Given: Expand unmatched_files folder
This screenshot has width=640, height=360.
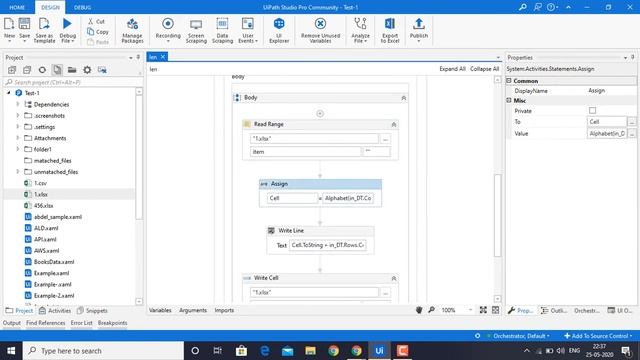Looking at the screenshot, I should [x=18, y=171].
